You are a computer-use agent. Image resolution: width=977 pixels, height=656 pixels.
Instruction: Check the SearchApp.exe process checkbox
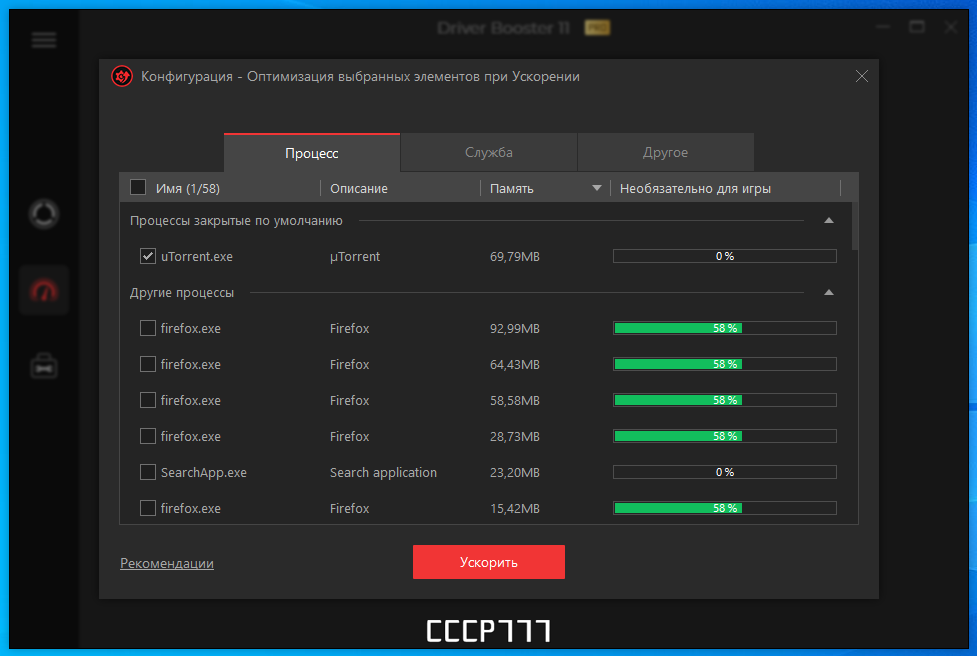148,472
